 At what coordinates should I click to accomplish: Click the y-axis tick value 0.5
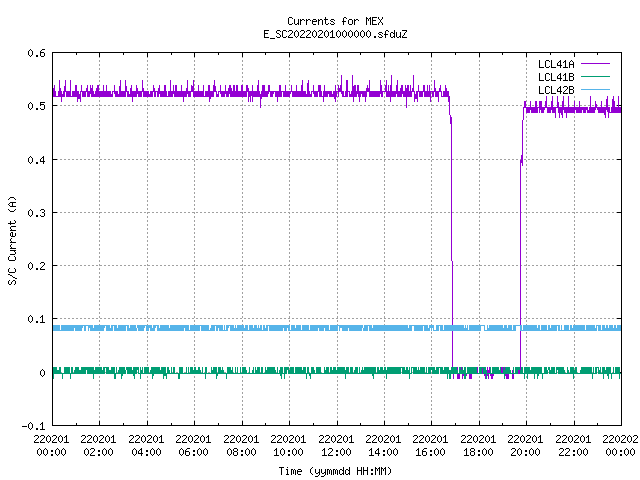click(x=36, y=106)
